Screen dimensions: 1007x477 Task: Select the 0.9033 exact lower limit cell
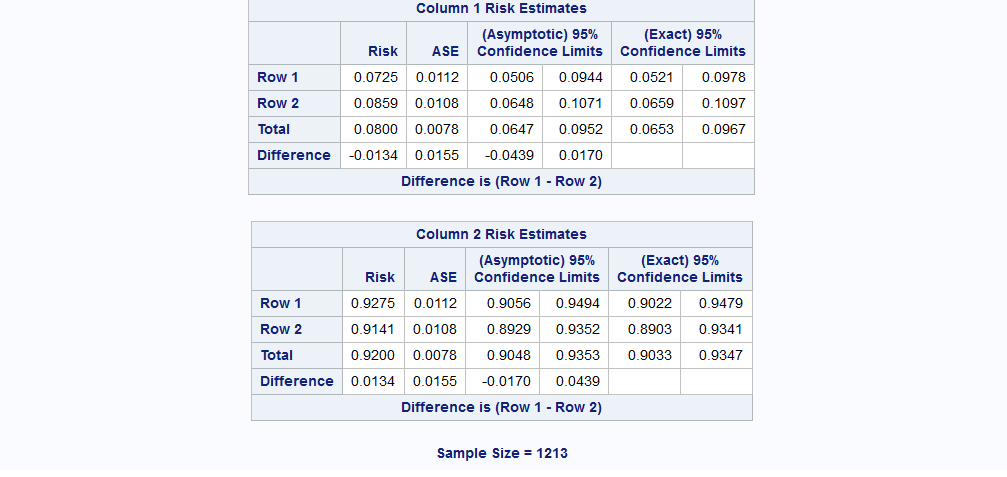point(648,355)
